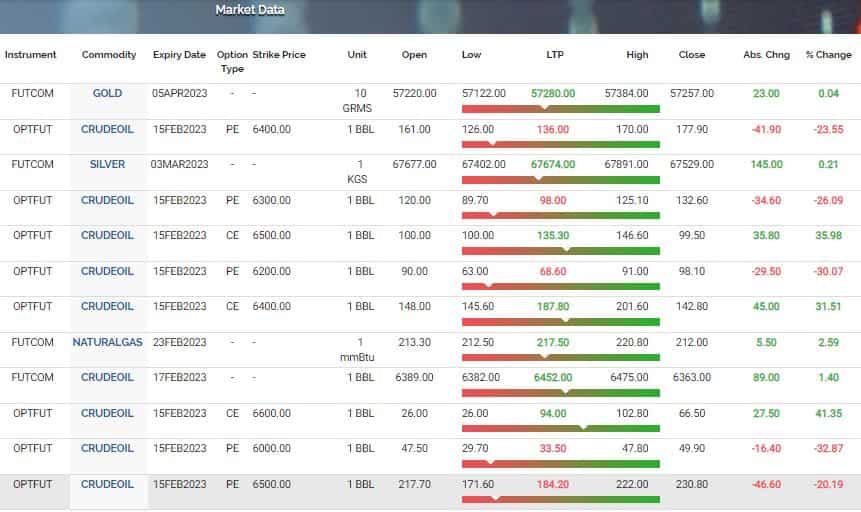861x512 pixels.
Task: Click the range bar under LTP 94.00
Action: click(561, 428)
